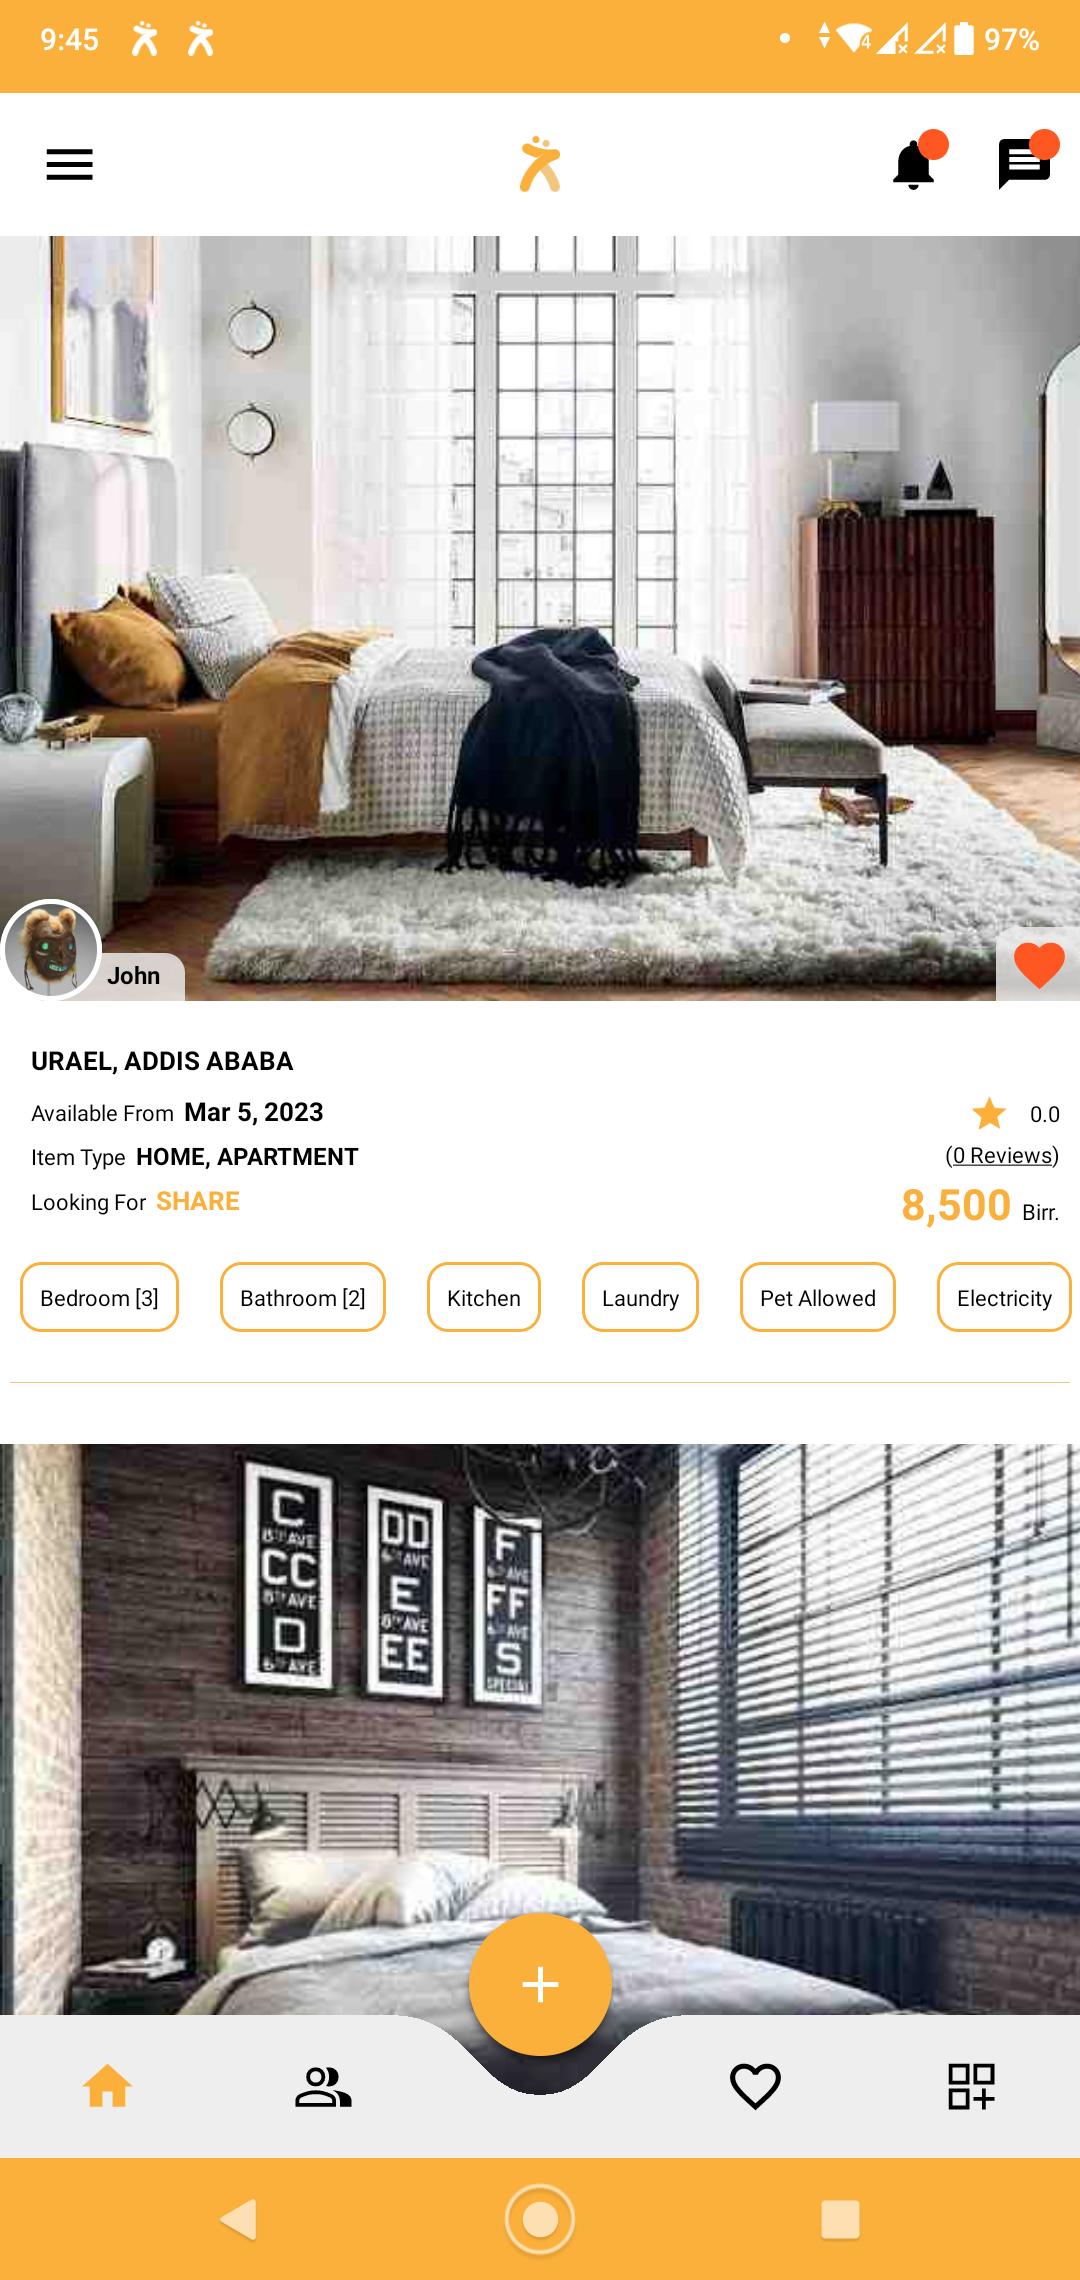Tap the orange plus add button
This screenshot has height=2280, width=1080.
[x=540, y=1985]
